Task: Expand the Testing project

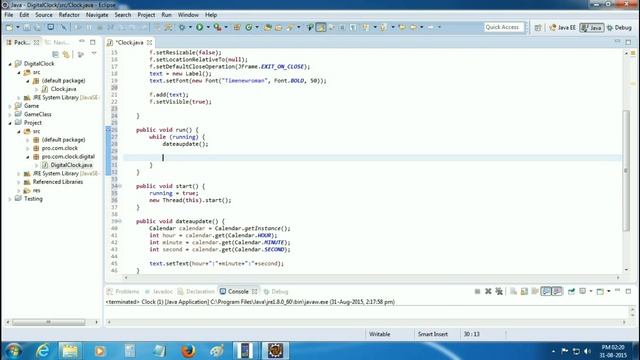Action: 10,199
